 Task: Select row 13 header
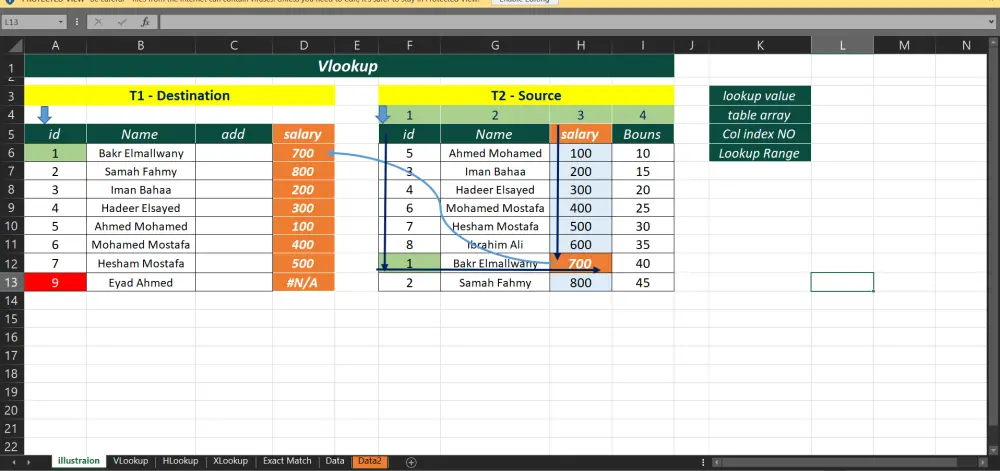coord(12,282)
